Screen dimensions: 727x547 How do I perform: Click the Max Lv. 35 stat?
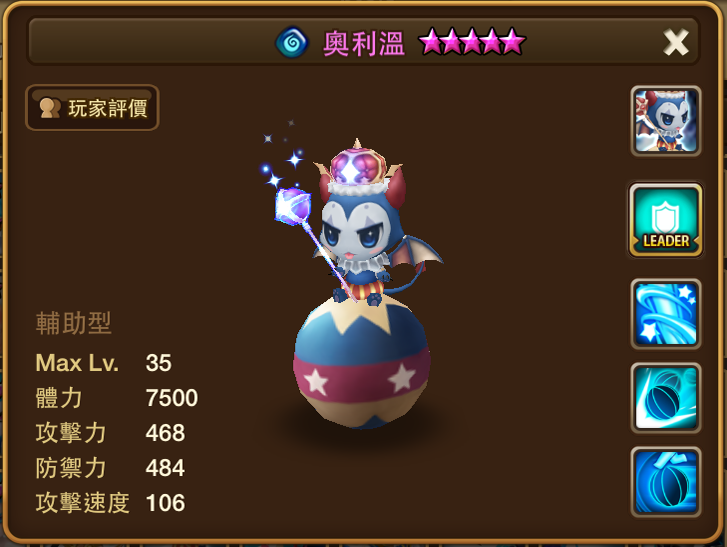(103, 363)
